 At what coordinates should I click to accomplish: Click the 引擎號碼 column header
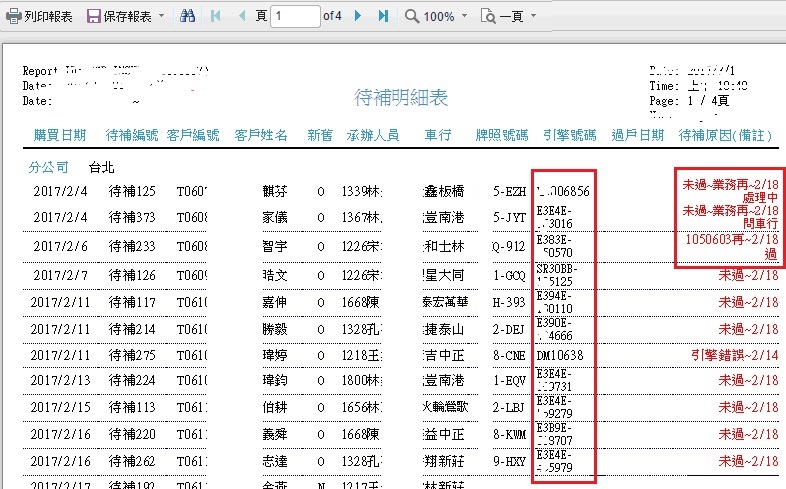click(569, 135)
